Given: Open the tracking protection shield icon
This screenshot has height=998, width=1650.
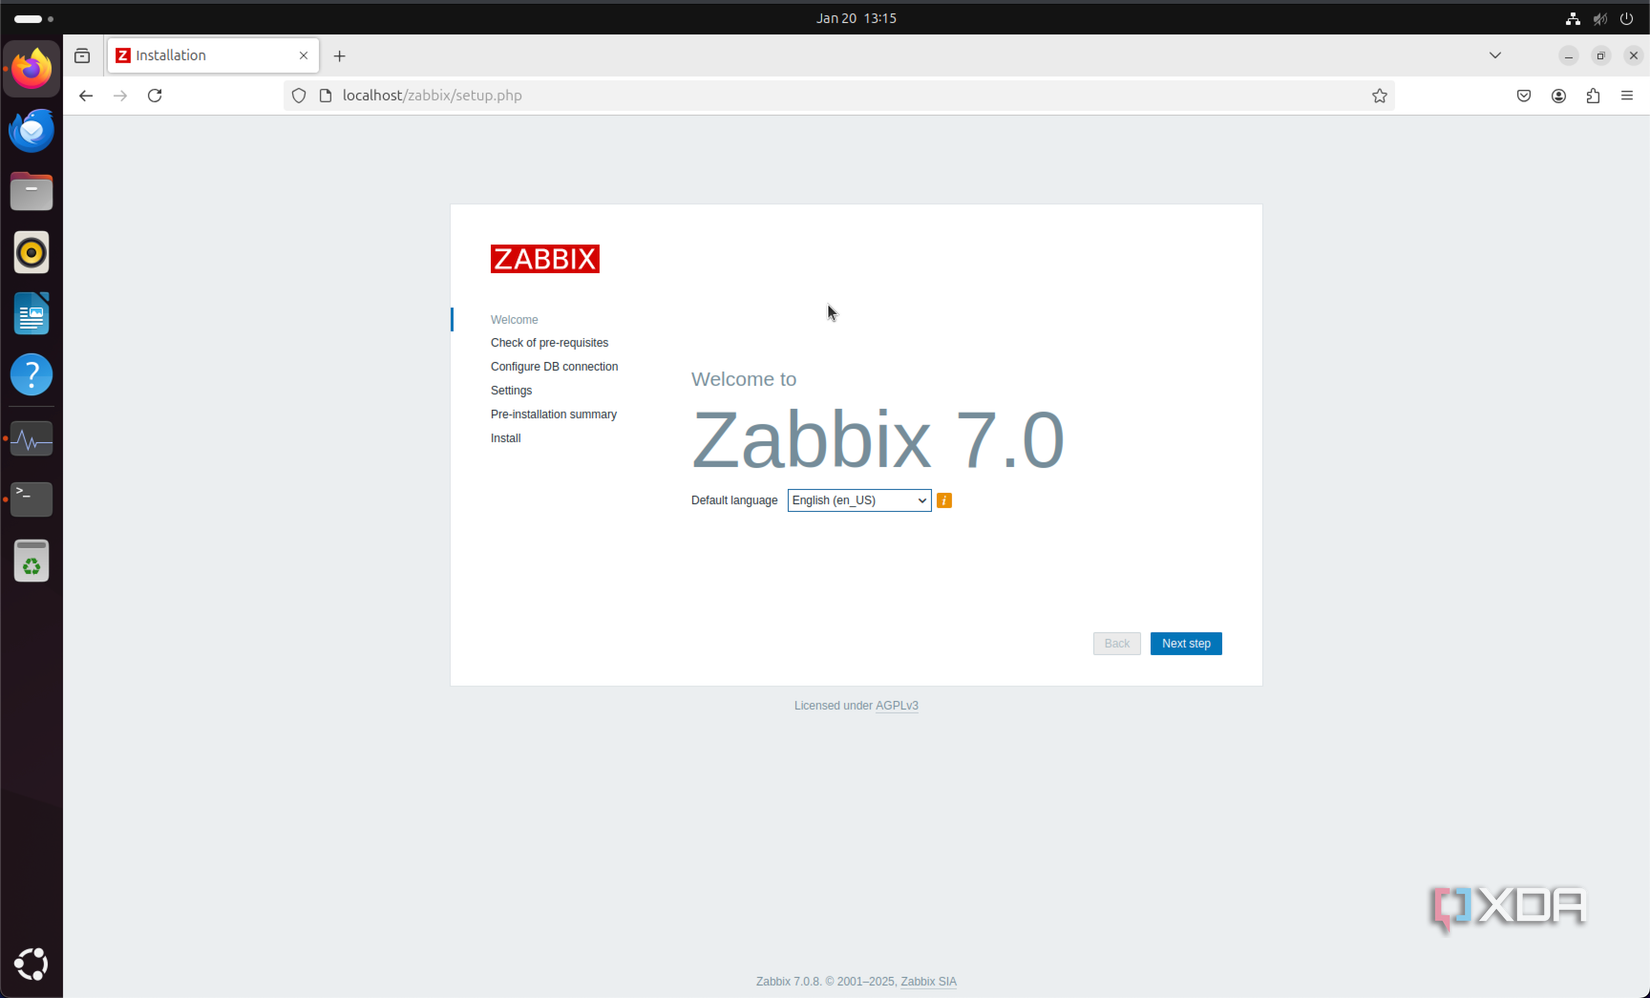Looking at the screenshot, I should click(298, 95).
